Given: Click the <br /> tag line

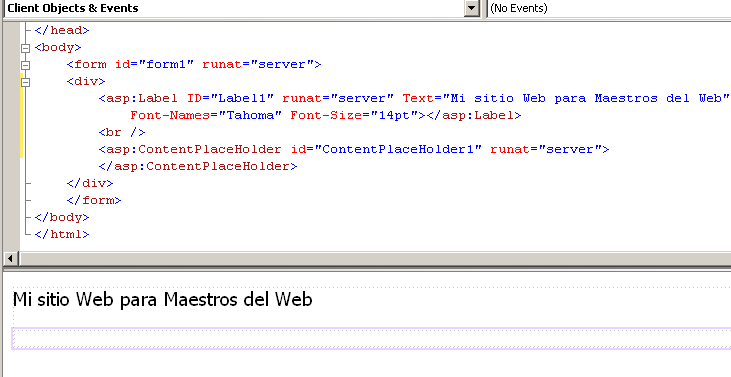Looking at the screenshot, I should (x=122, y=132).
